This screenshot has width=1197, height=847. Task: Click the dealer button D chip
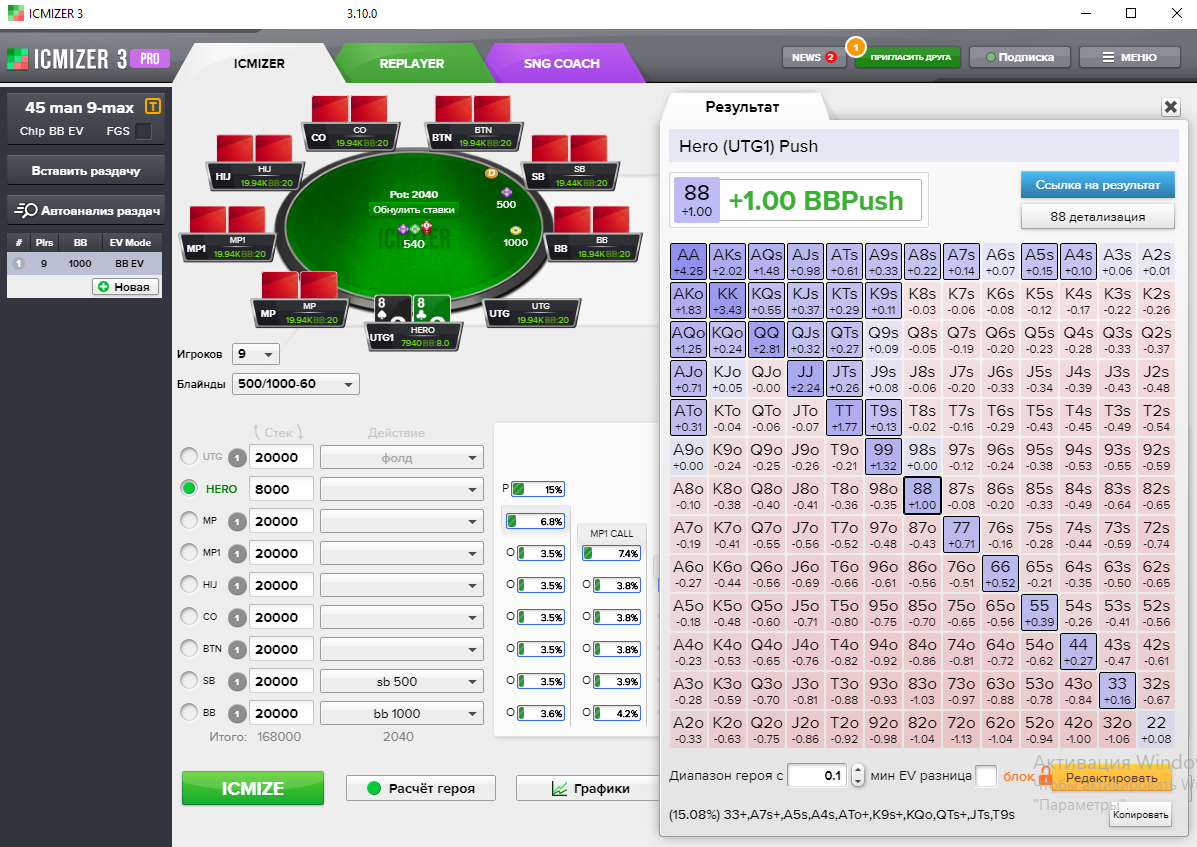[x=492, y=173]
